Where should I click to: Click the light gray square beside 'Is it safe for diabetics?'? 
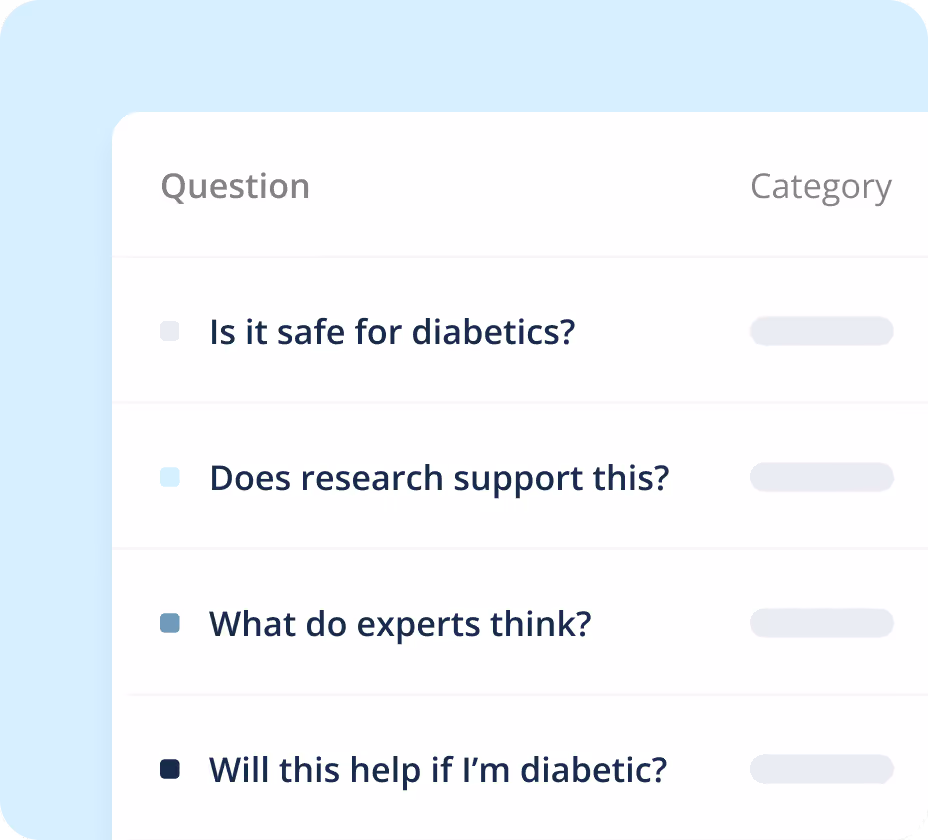pos(170,331)
